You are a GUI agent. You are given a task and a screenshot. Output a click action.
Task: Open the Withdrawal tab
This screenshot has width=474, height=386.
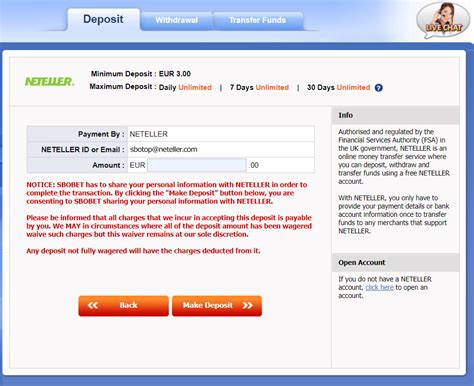[x=176, y=21]
